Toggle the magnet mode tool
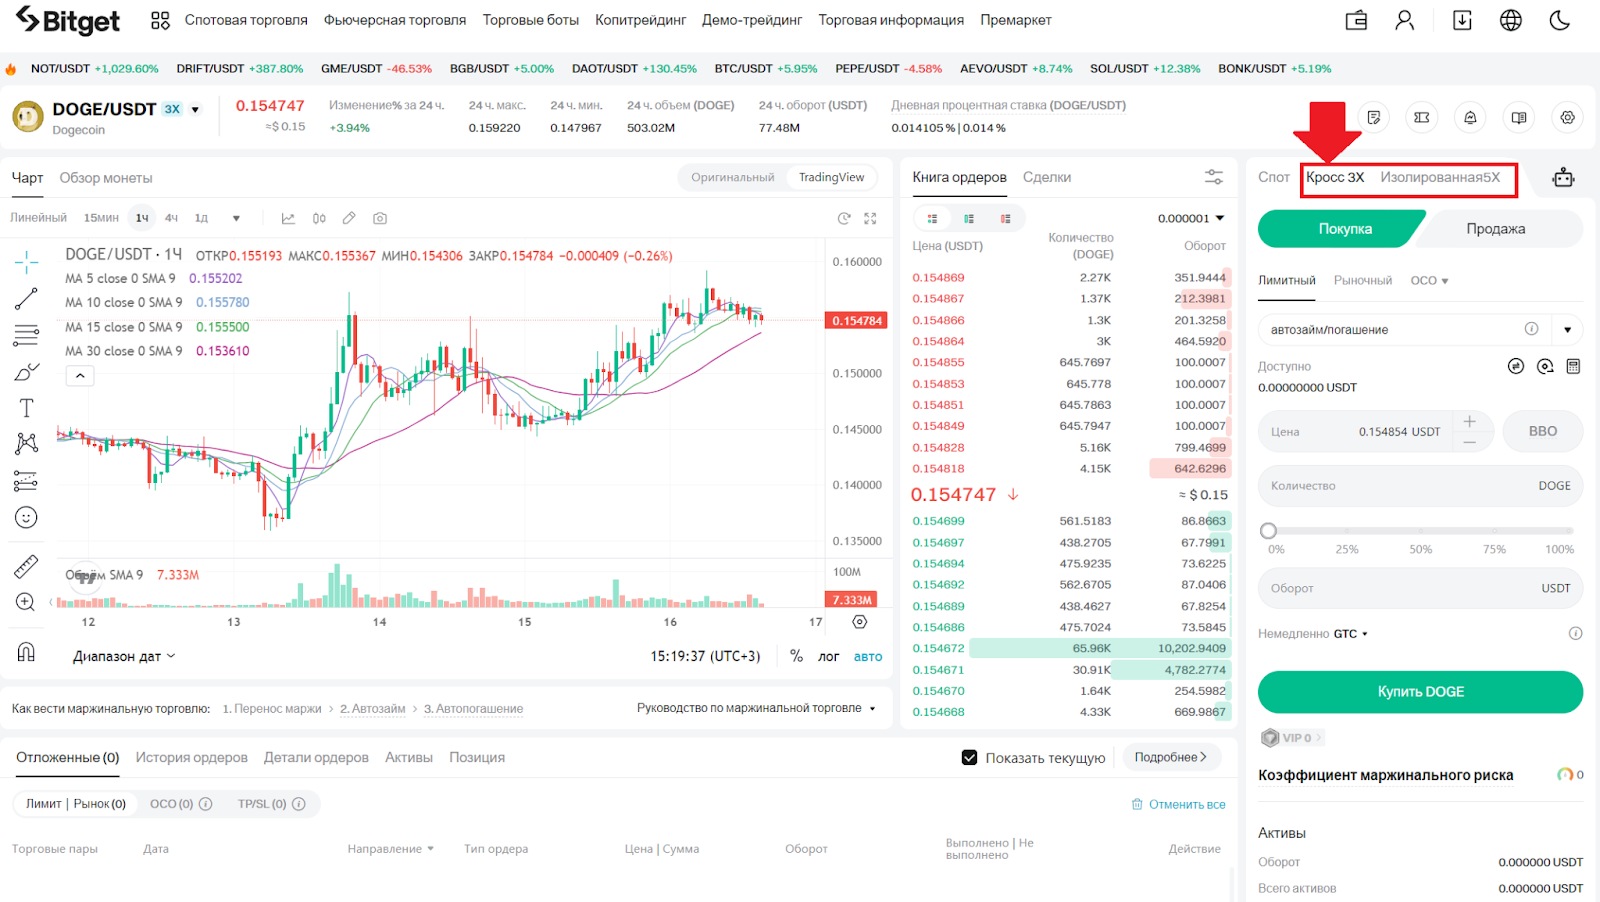The width and height of the screenshot is (1600, 902). click(x=27, y=652)
